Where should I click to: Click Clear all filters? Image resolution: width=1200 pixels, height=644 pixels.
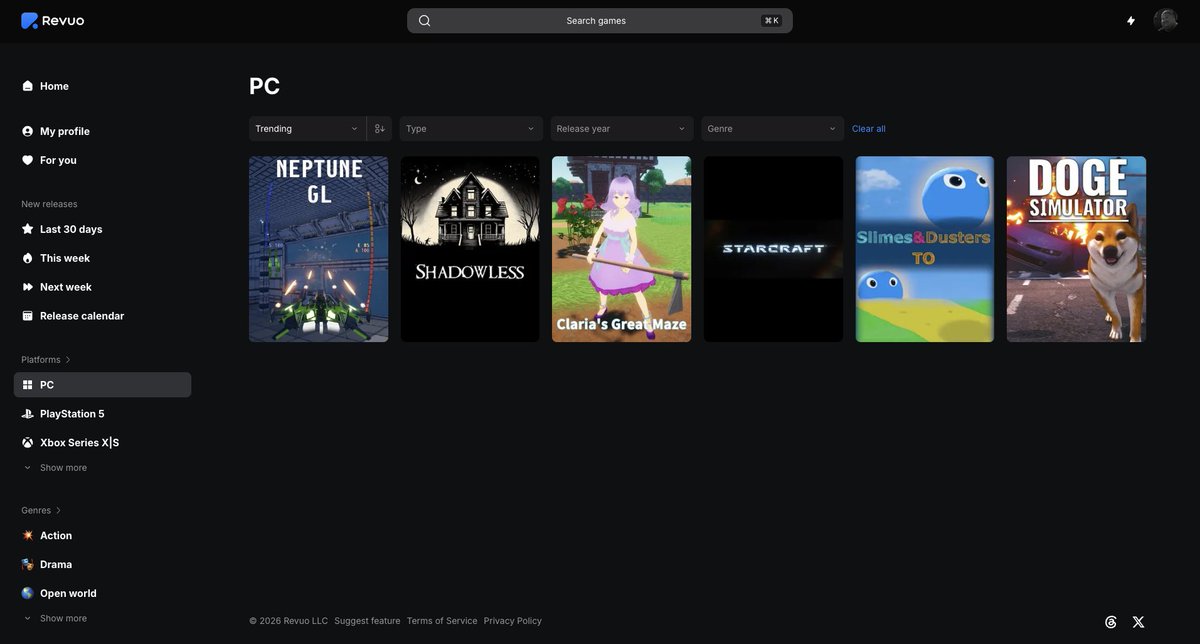click(869, 129)
